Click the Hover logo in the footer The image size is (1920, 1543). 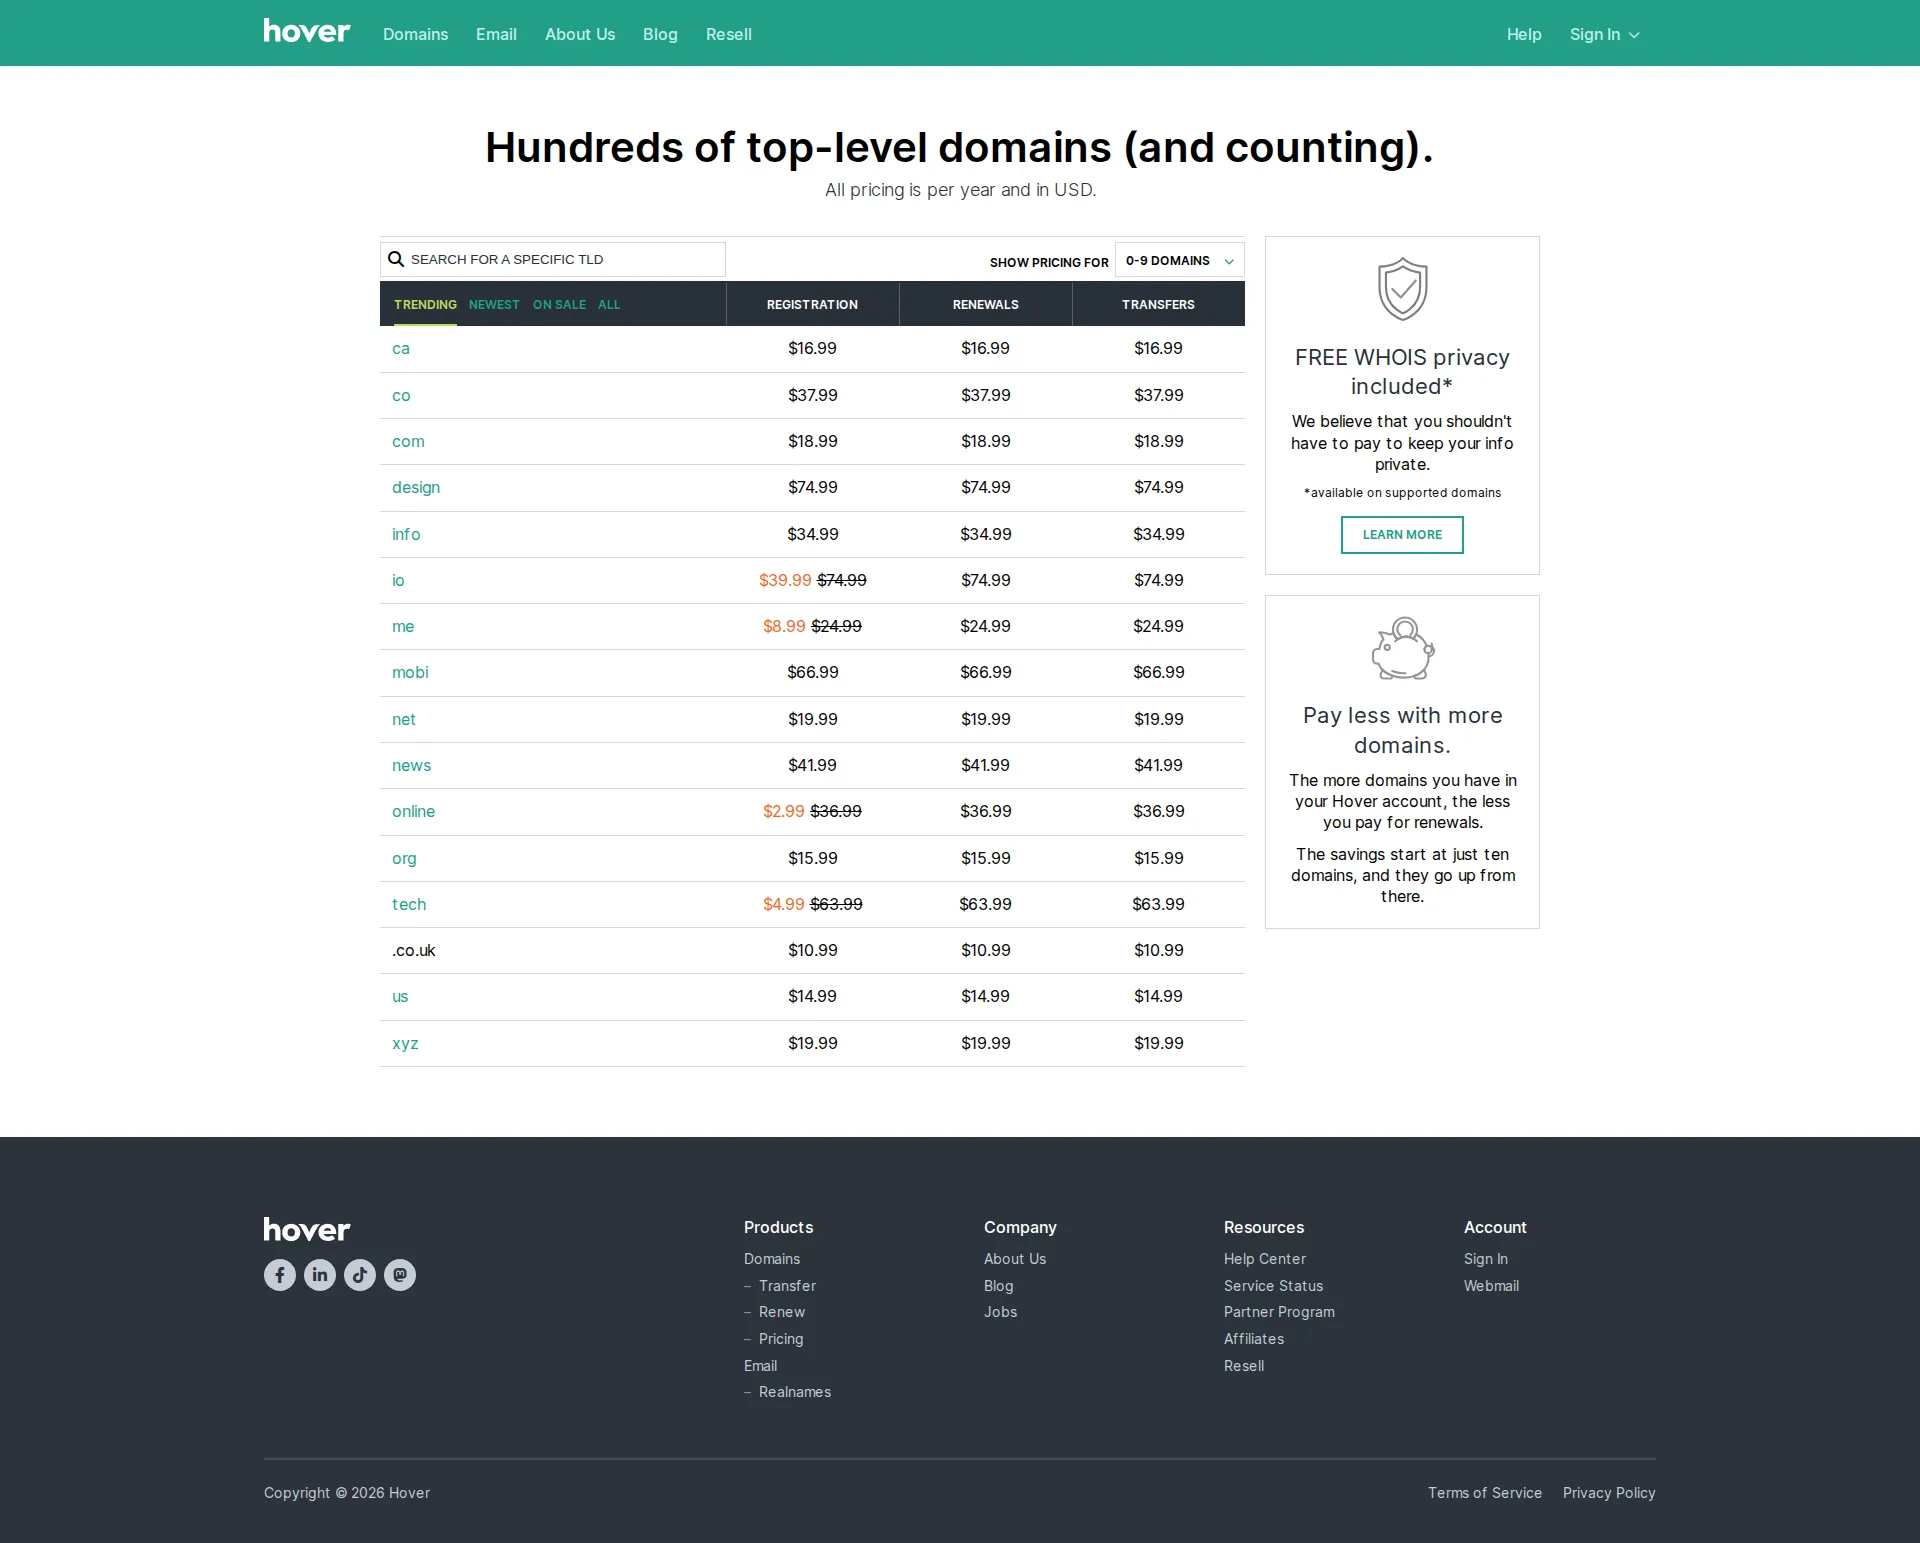click(306, 1229)
